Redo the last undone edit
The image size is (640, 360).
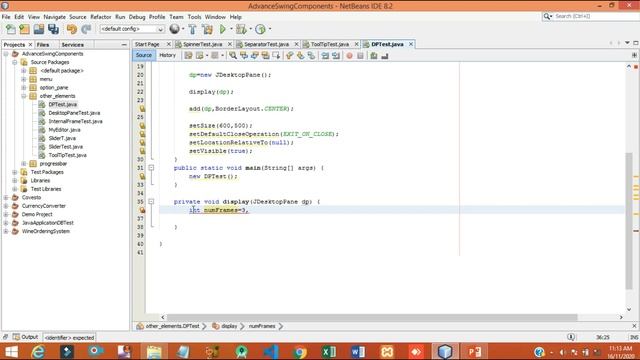(86, 29)
